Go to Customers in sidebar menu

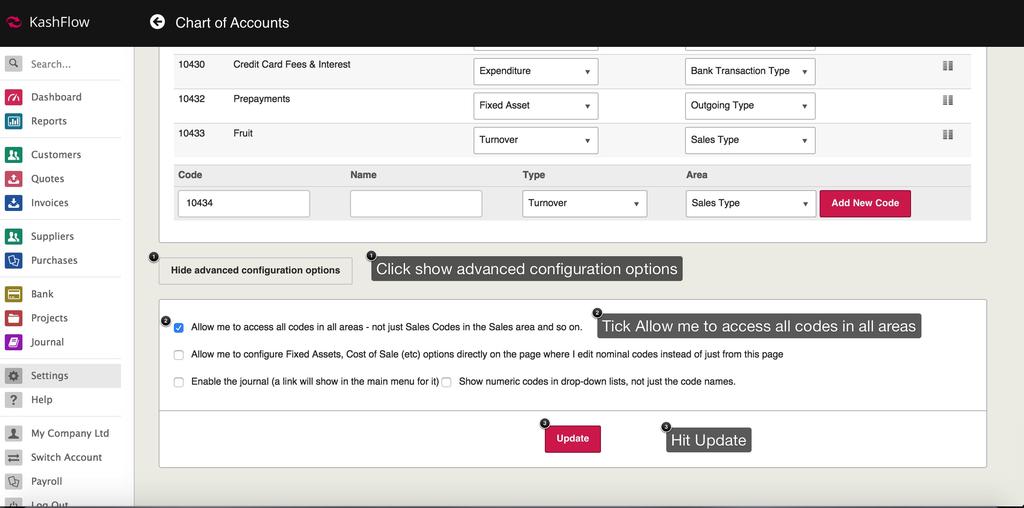[x=56, y=155]
